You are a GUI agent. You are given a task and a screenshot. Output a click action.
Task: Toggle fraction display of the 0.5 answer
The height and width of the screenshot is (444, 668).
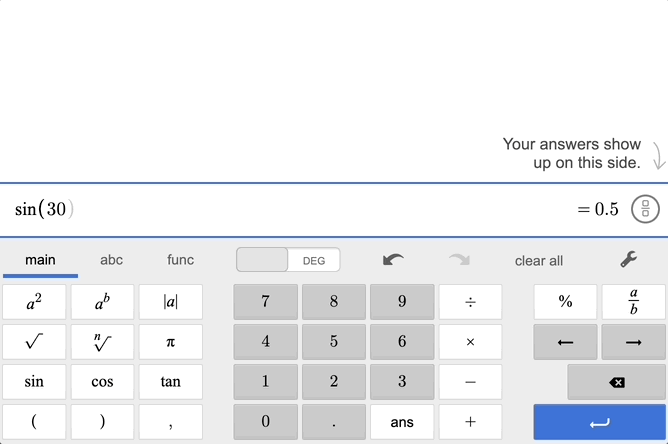point(646,209)
